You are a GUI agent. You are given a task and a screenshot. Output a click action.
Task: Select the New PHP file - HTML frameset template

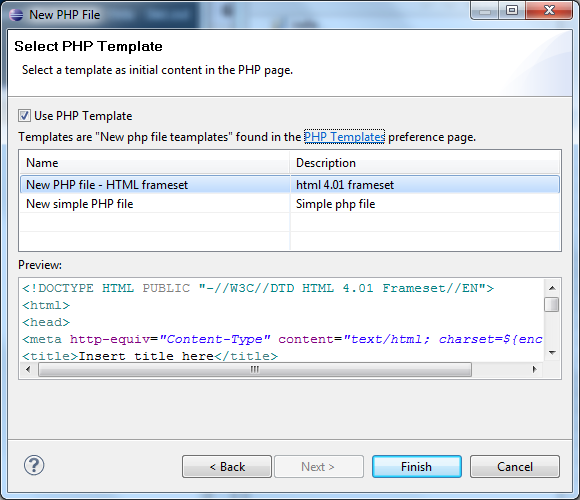pos(290,185)
